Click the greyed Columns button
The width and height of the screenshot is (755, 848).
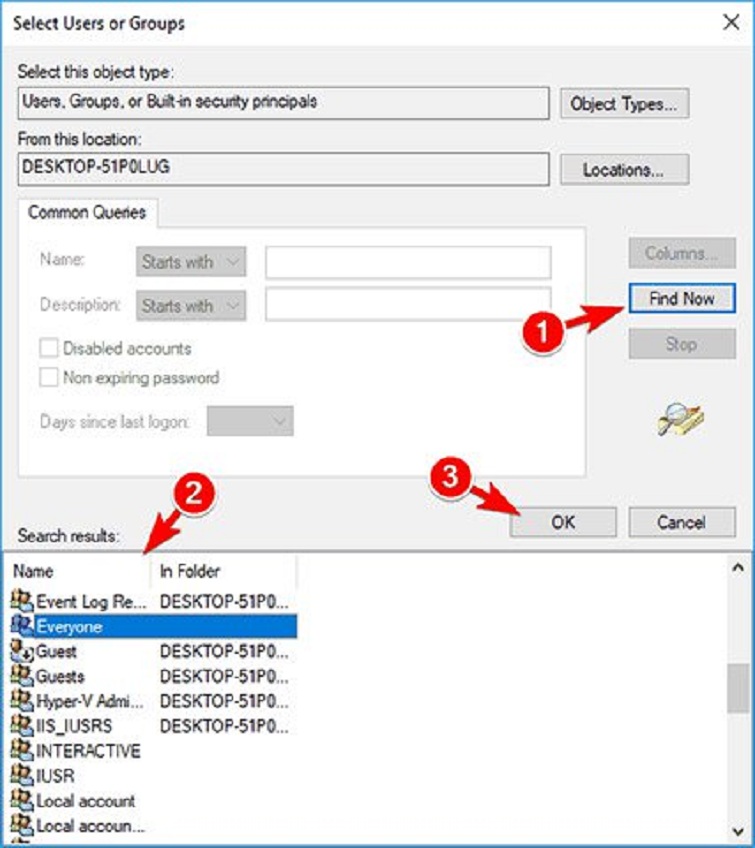click(x=681, y=253)
